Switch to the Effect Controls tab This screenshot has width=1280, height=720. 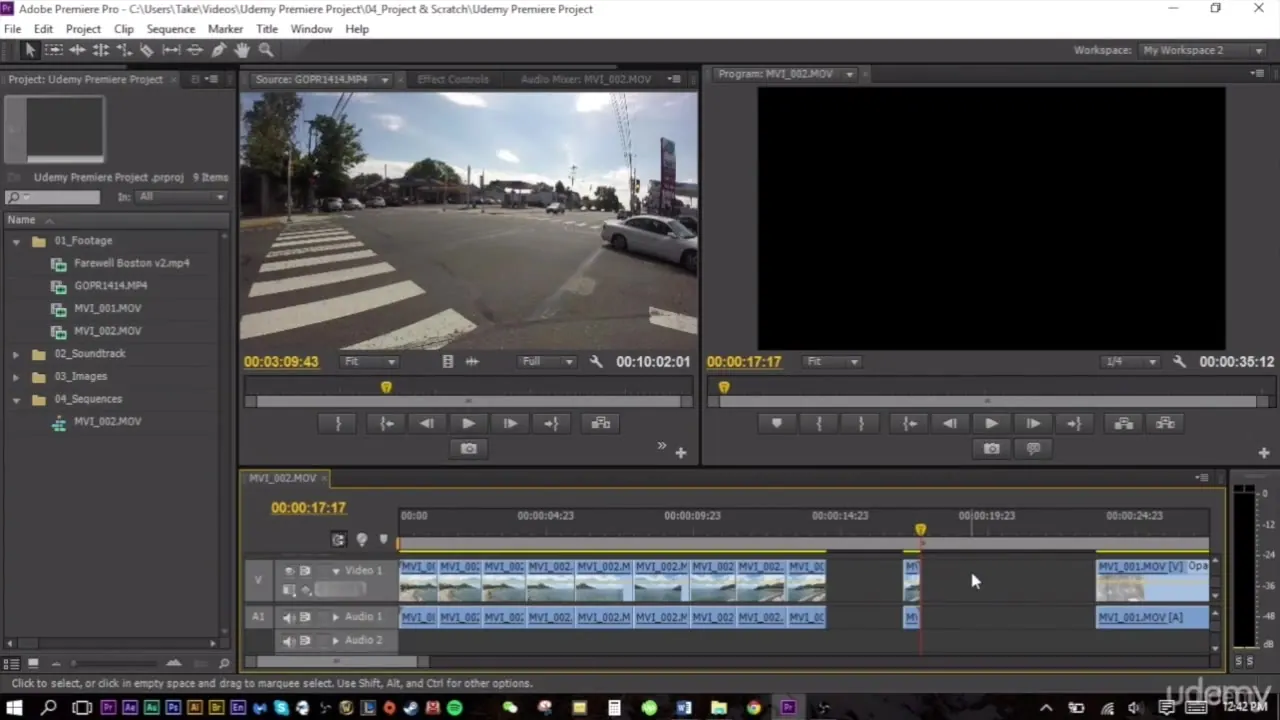[x=453, y=79]
